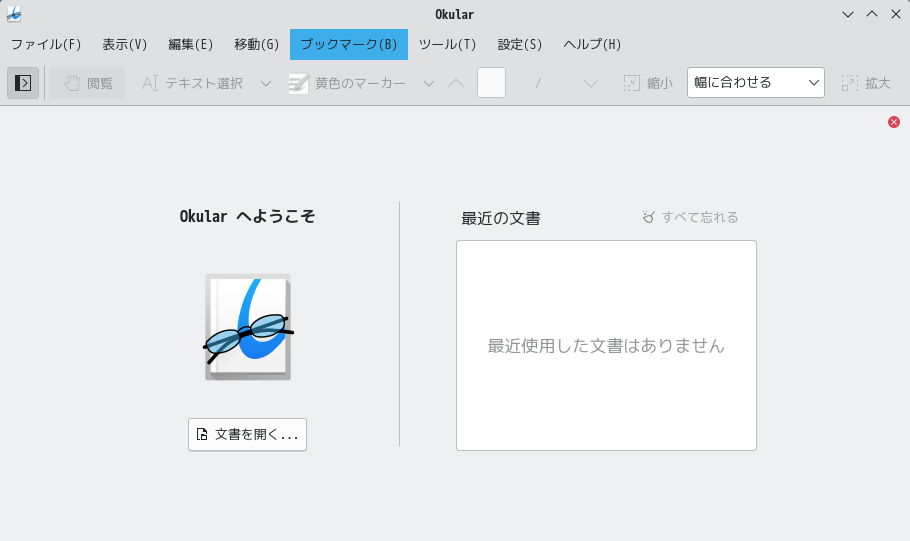The image size is (910, 541).
Task: Click the empty recent documents list
Action: (x=606, y=345)
